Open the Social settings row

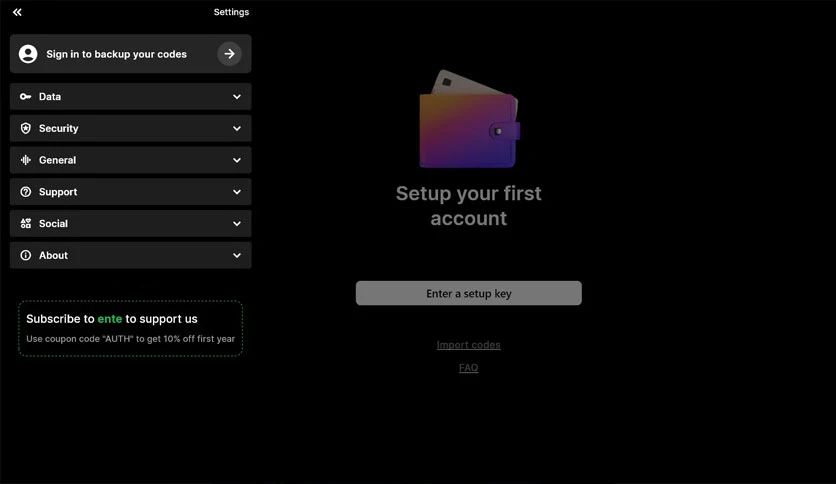click(131, 223)
